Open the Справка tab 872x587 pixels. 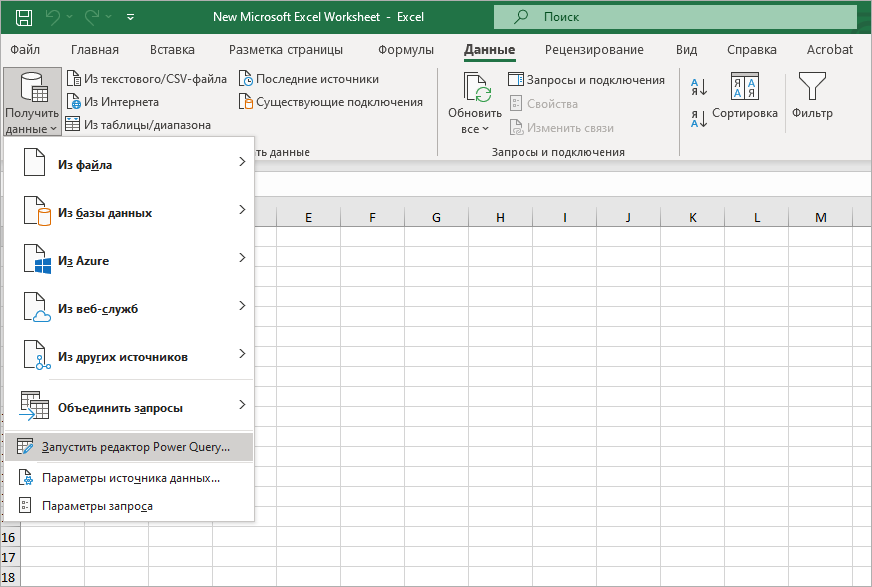[751, 49]
